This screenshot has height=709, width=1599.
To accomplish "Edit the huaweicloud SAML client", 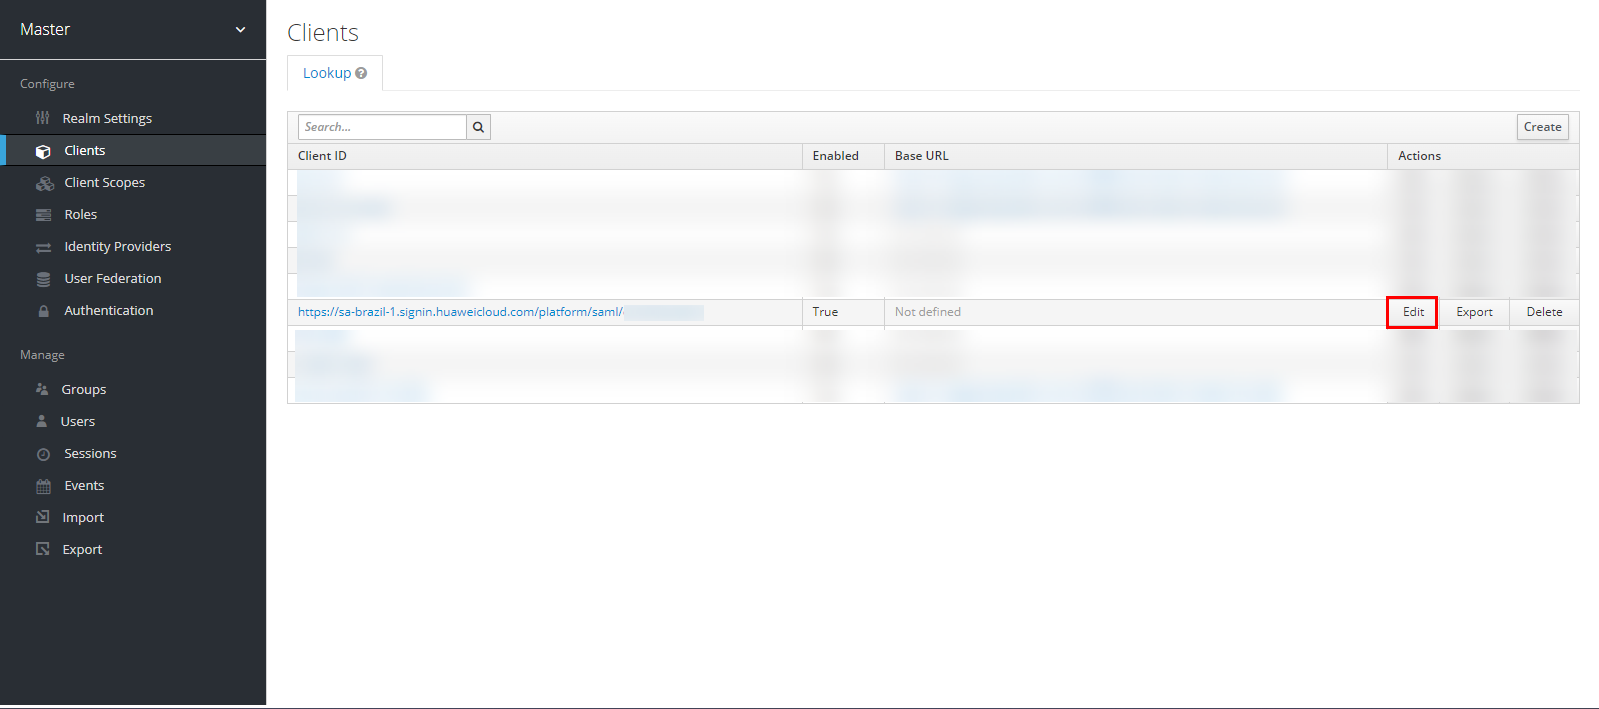I will click(1412, 312).
